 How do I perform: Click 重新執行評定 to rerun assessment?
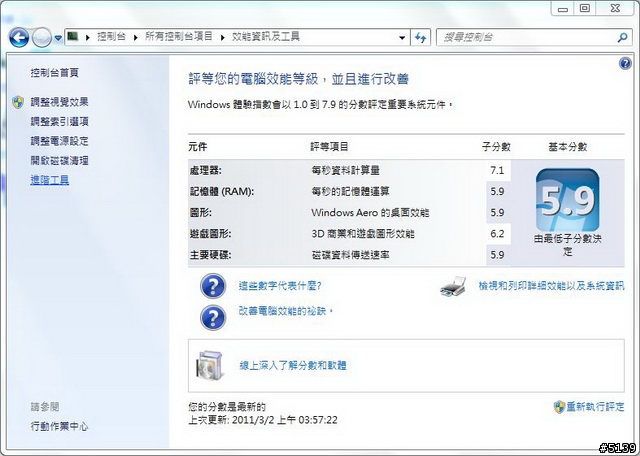[x=595, y=407]
